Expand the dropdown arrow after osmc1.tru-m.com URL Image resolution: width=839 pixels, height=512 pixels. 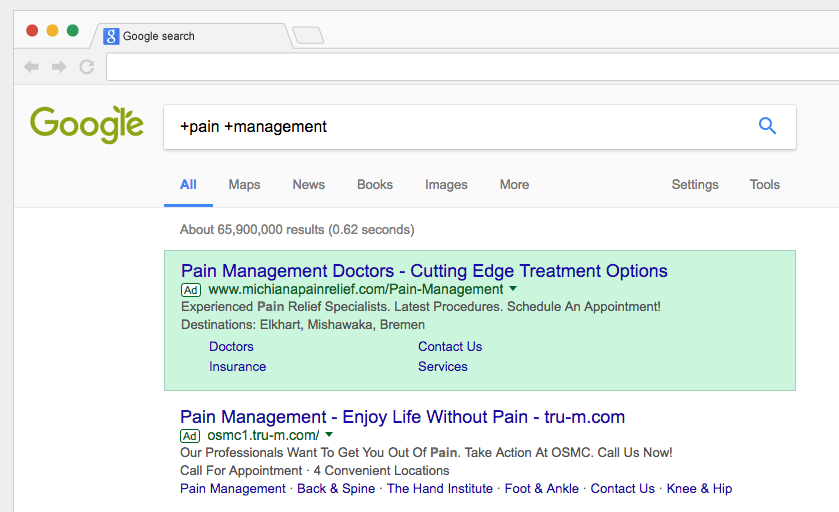point(329,435)
